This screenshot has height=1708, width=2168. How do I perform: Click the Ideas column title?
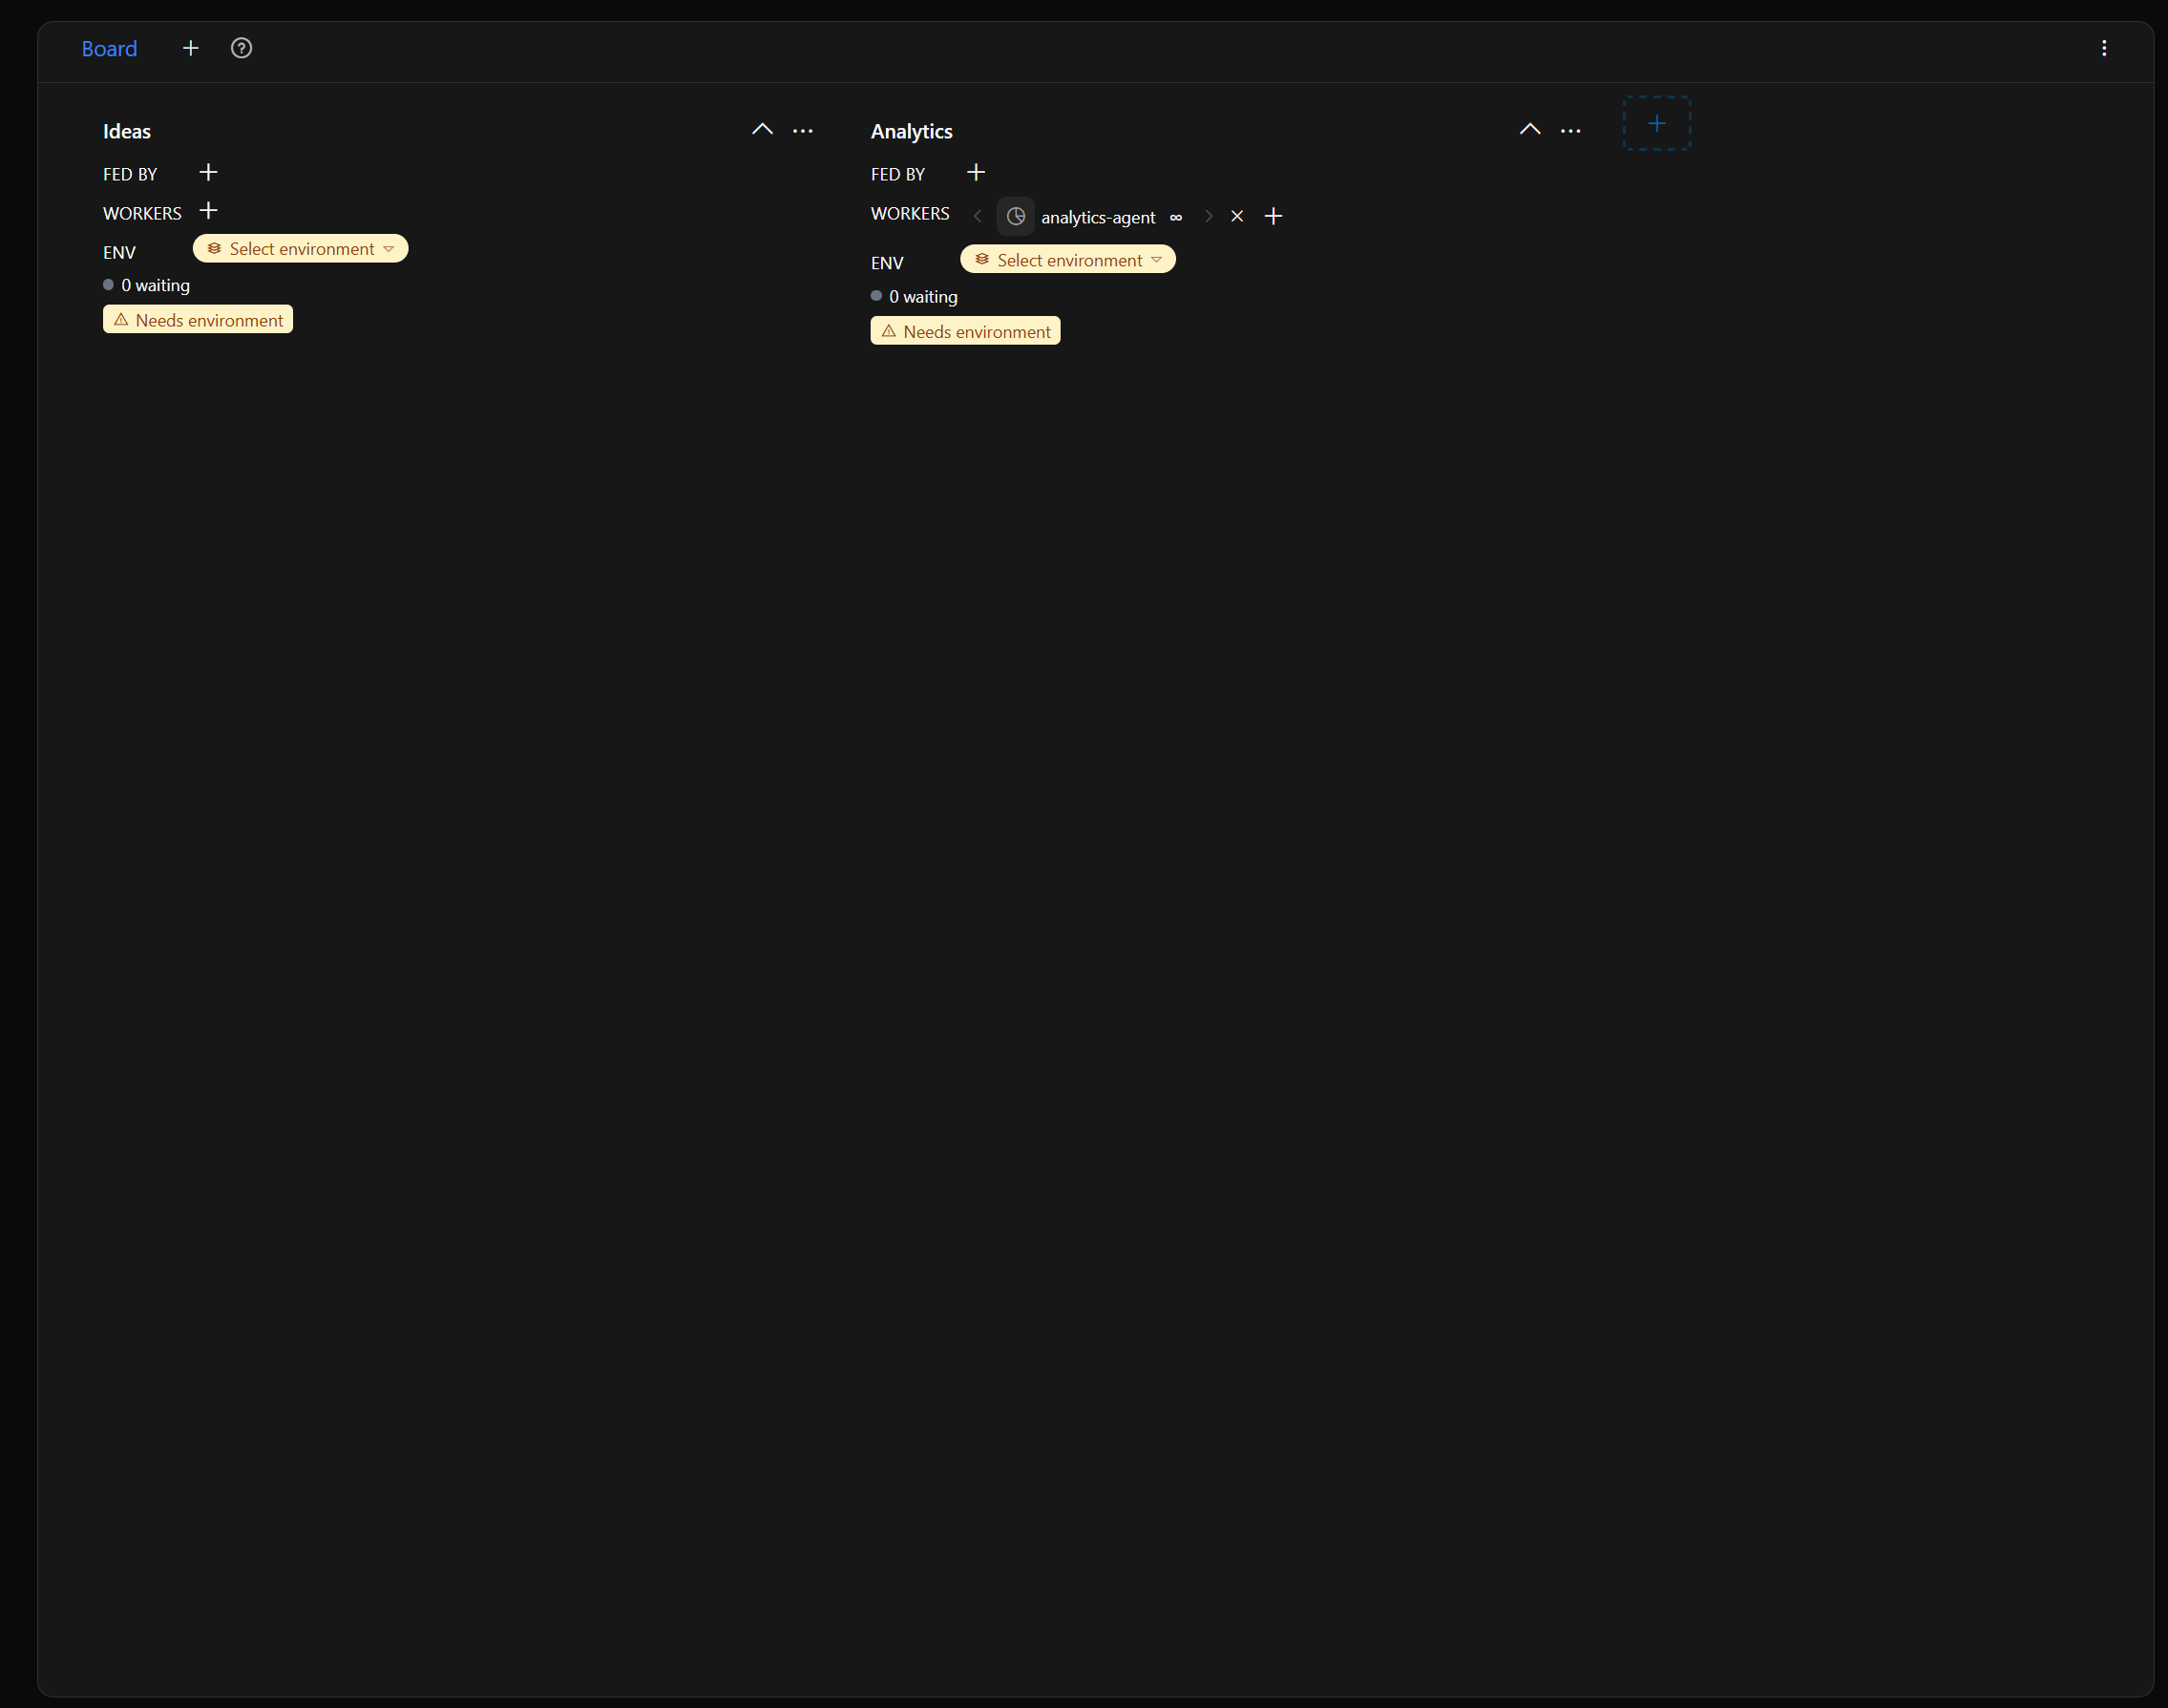click(127, 131)
